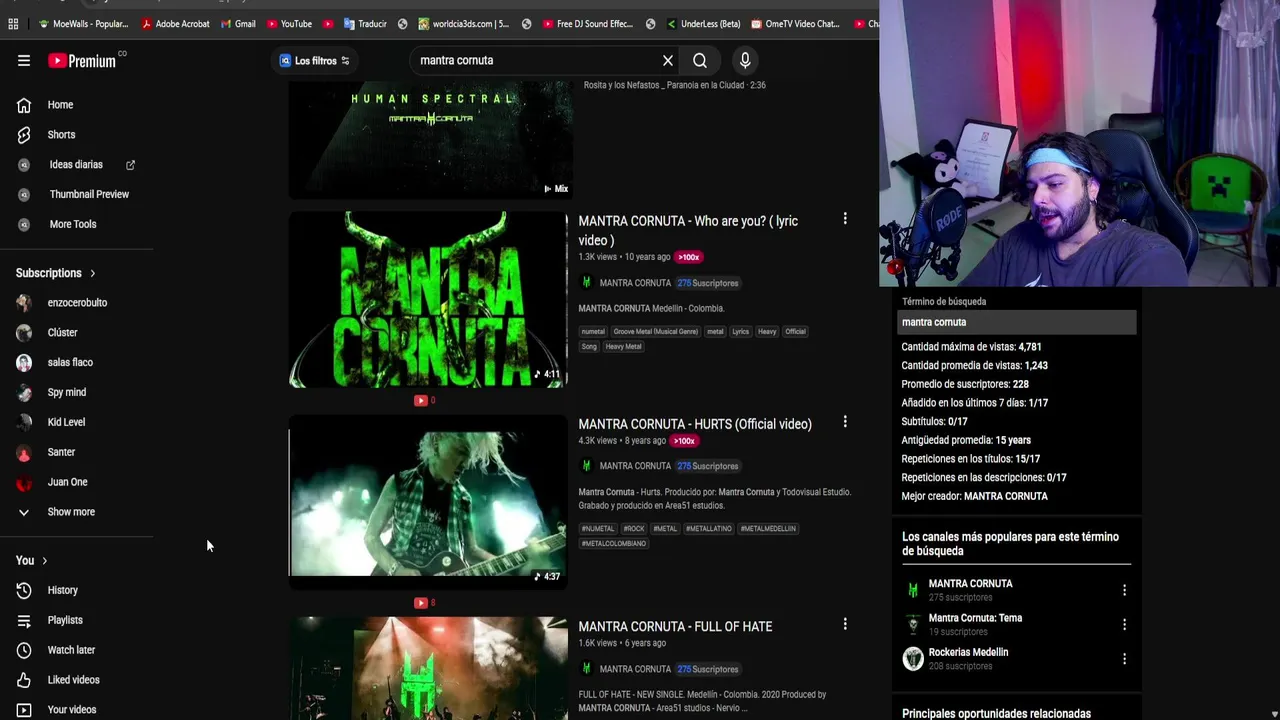Click external link icon beside Ideas diarias

(x=130, y=165)
